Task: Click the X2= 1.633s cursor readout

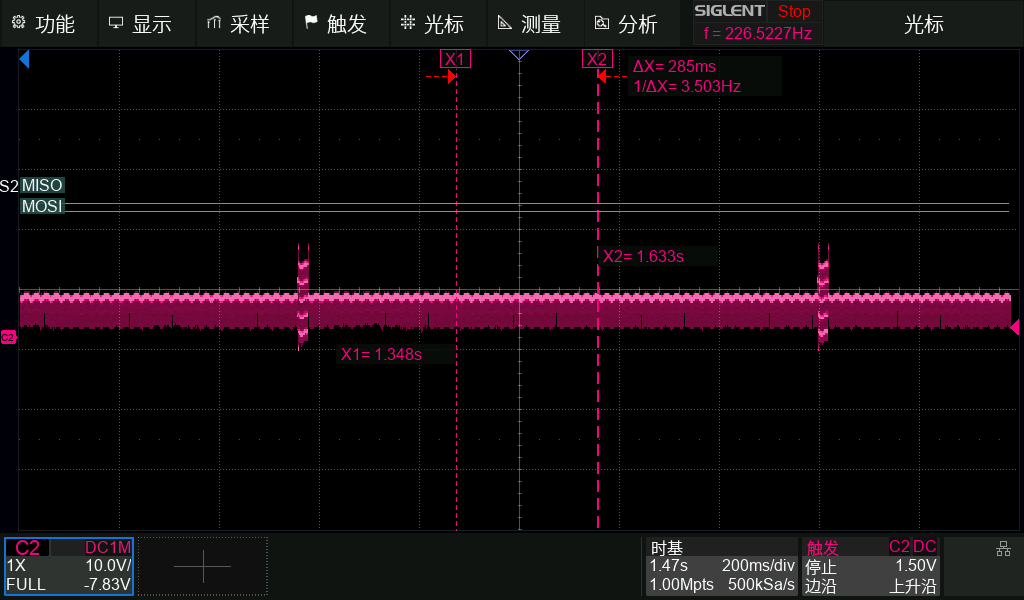Action: click(643, 257)
